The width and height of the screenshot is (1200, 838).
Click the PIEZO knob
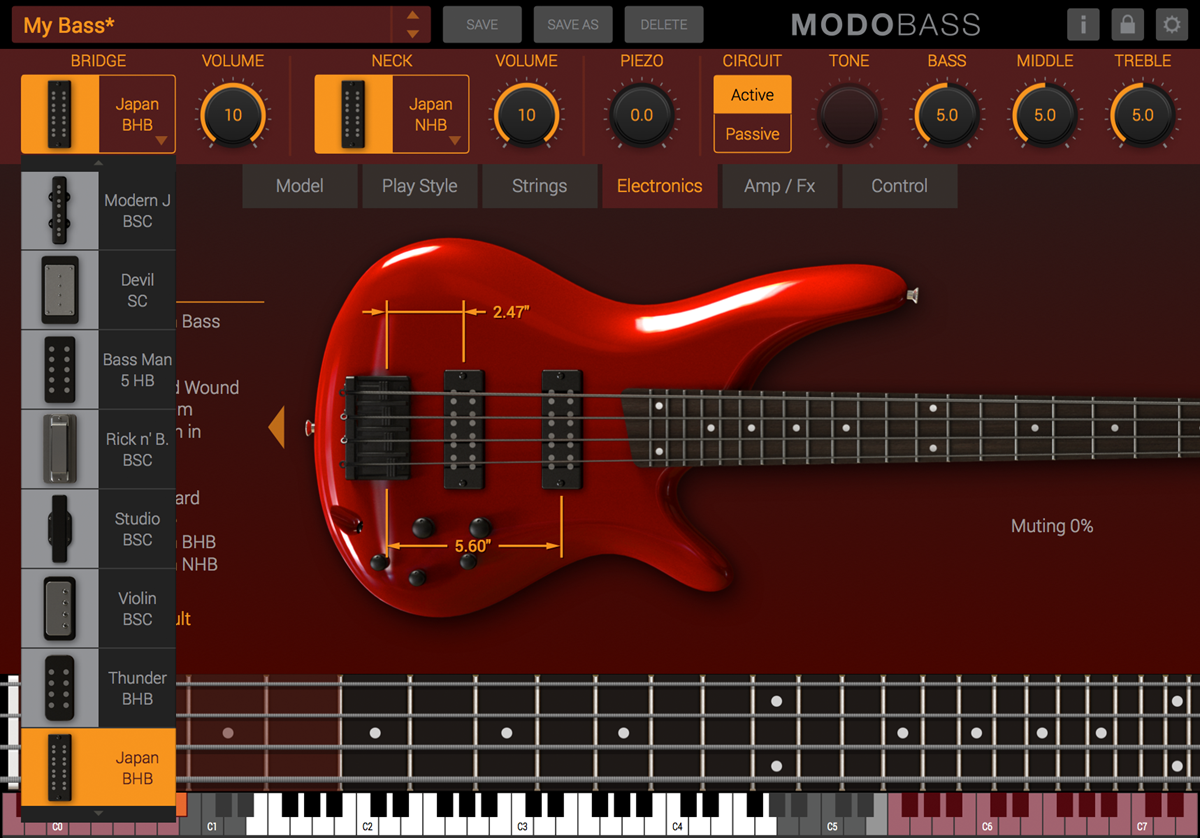click(641, 115)
